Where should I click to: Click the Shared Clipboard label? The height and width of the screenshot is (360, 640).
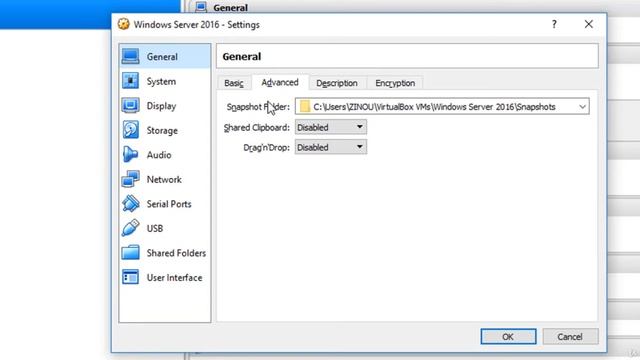coord(256,127)
